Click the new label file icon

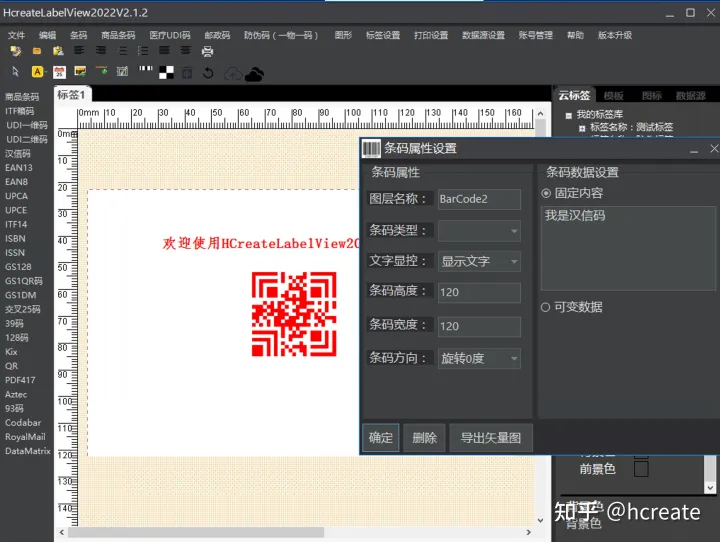click(16, 51)
